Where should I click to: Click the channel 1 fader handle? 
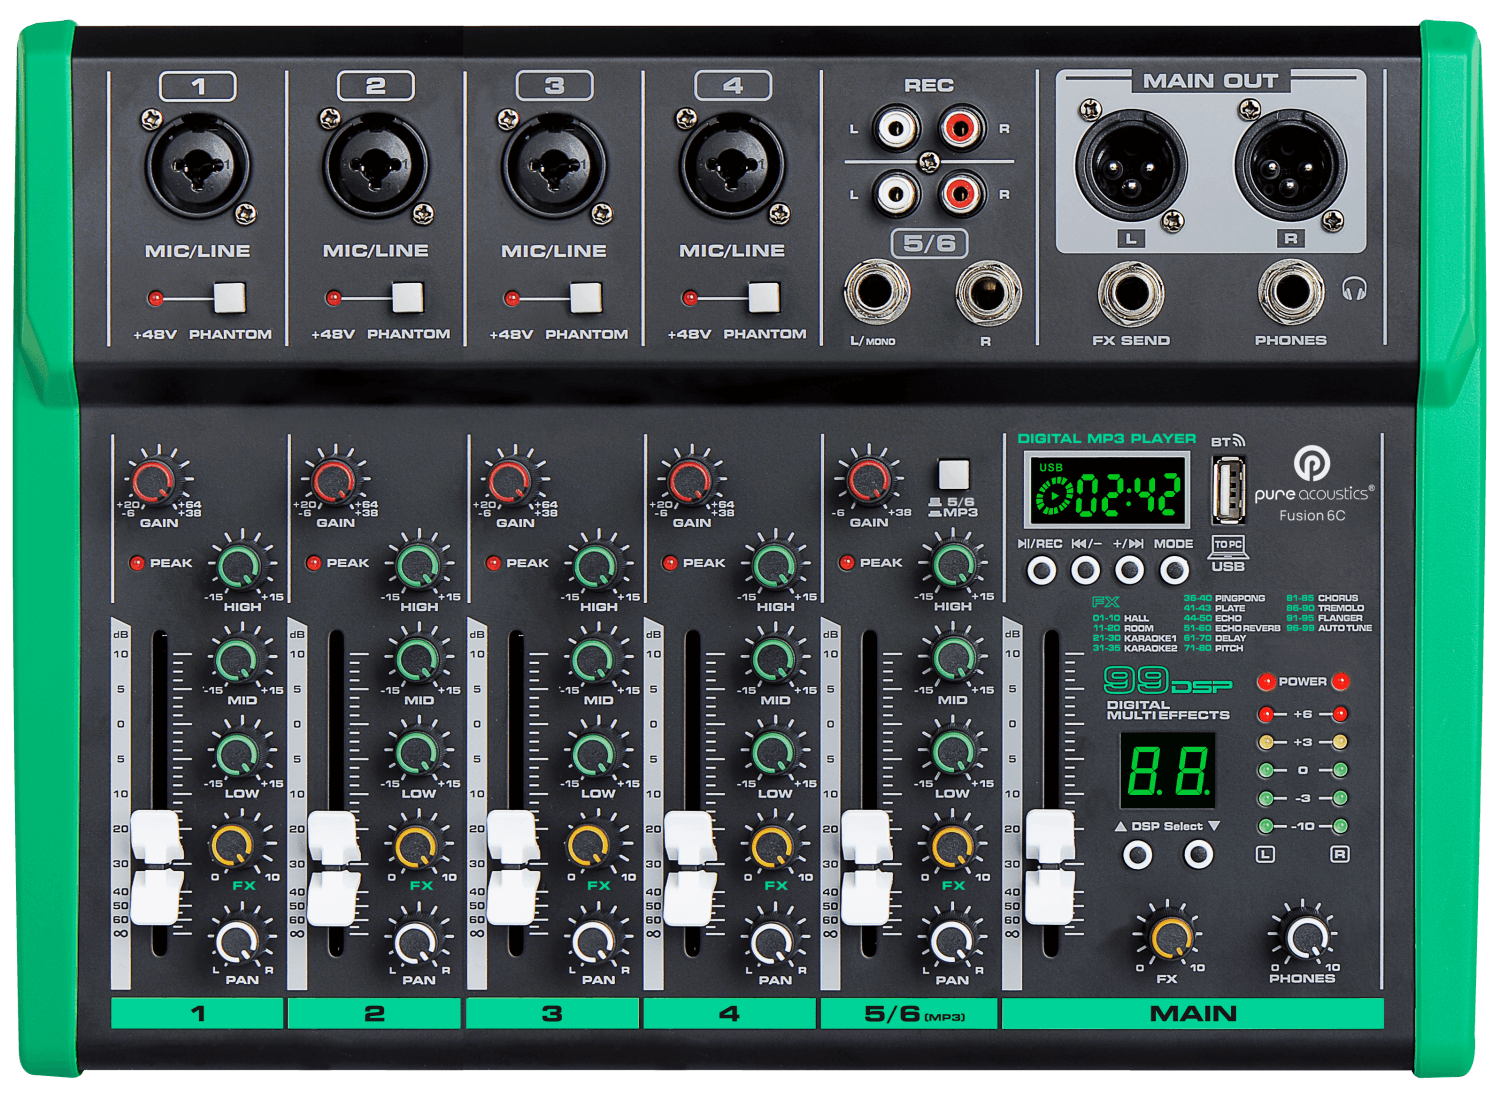157,868
